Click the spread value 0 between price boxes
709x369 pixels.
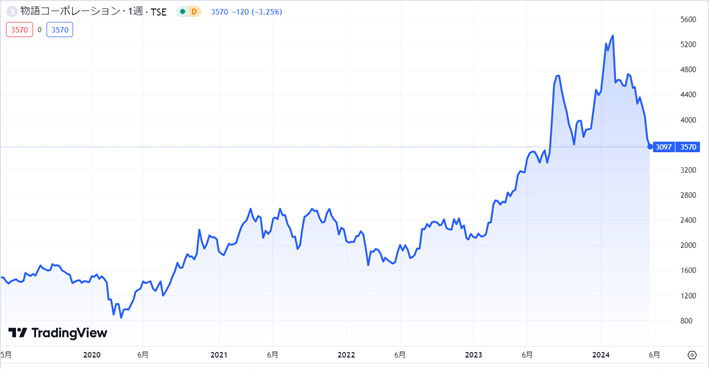[x=40, y=30]
